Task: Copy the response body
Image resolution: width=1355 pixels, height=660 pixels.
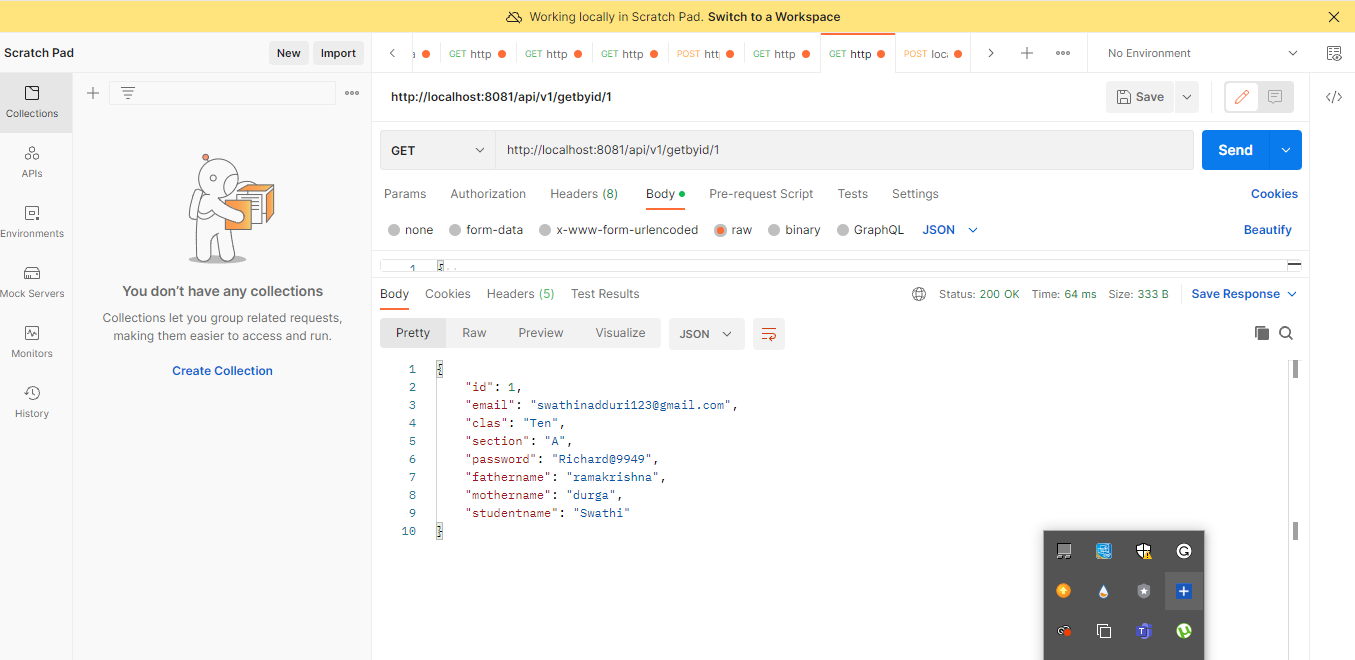Action: coord(1261,333)
